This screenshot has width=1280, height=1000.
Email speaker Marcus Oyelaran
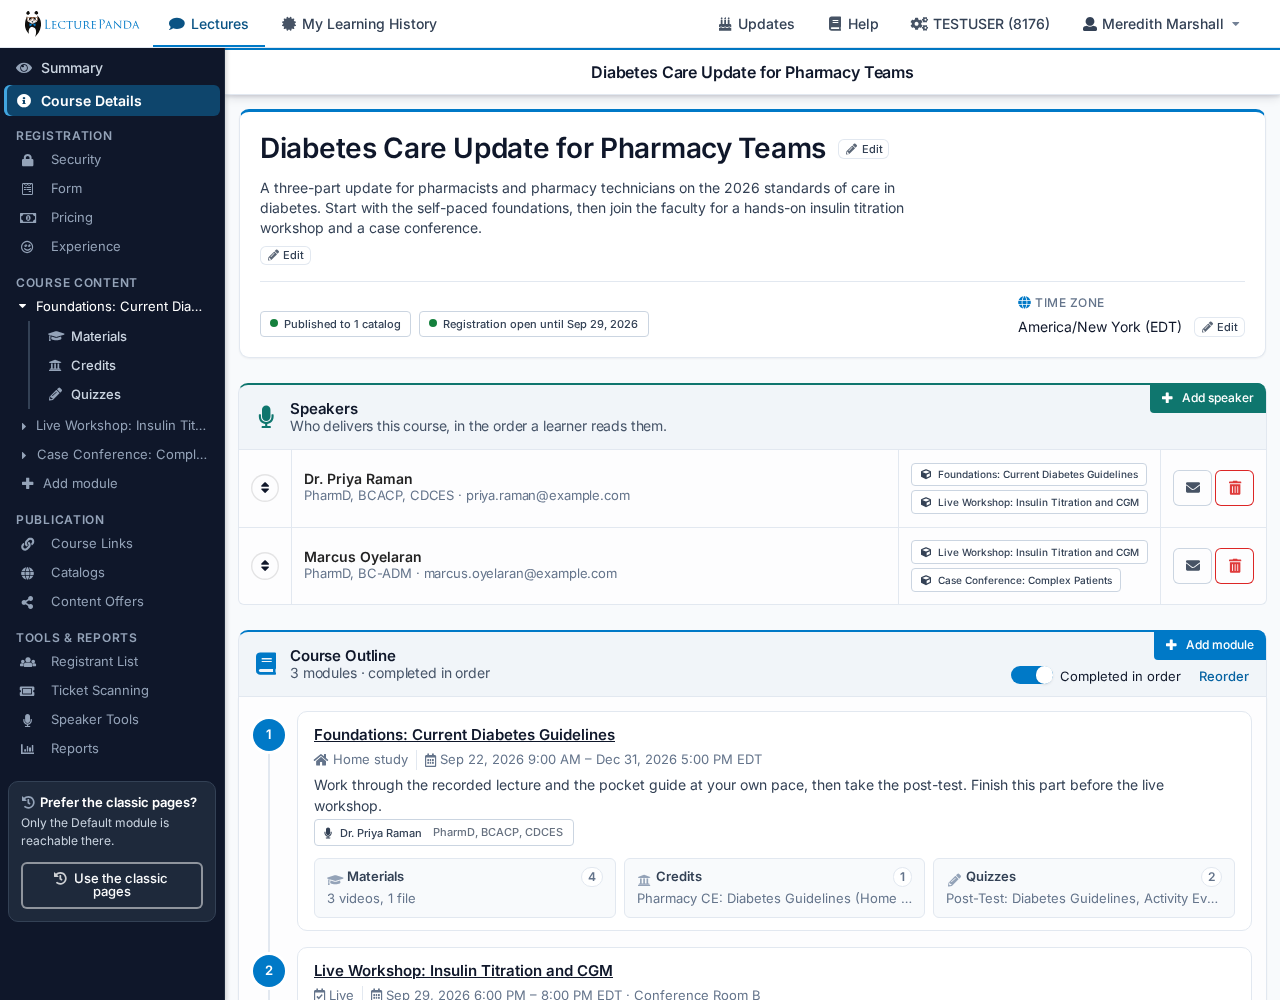(1192, 566)
